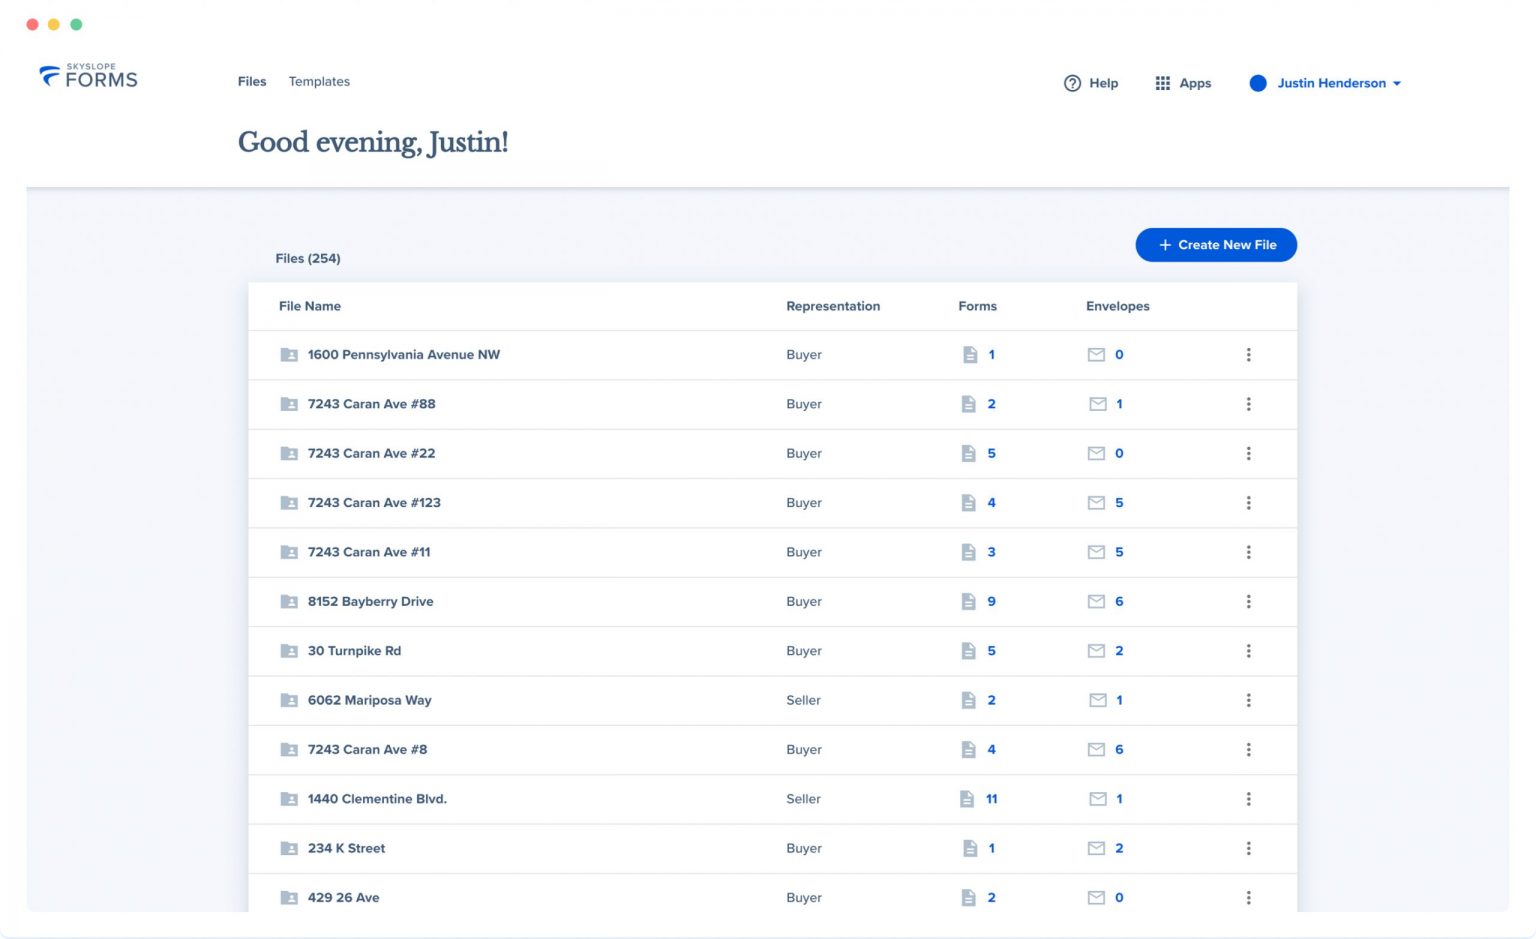The image size is (1536, 939).
Task: Click envelope icon for 6062 Mariposa Way
Action: point(1097,700)
